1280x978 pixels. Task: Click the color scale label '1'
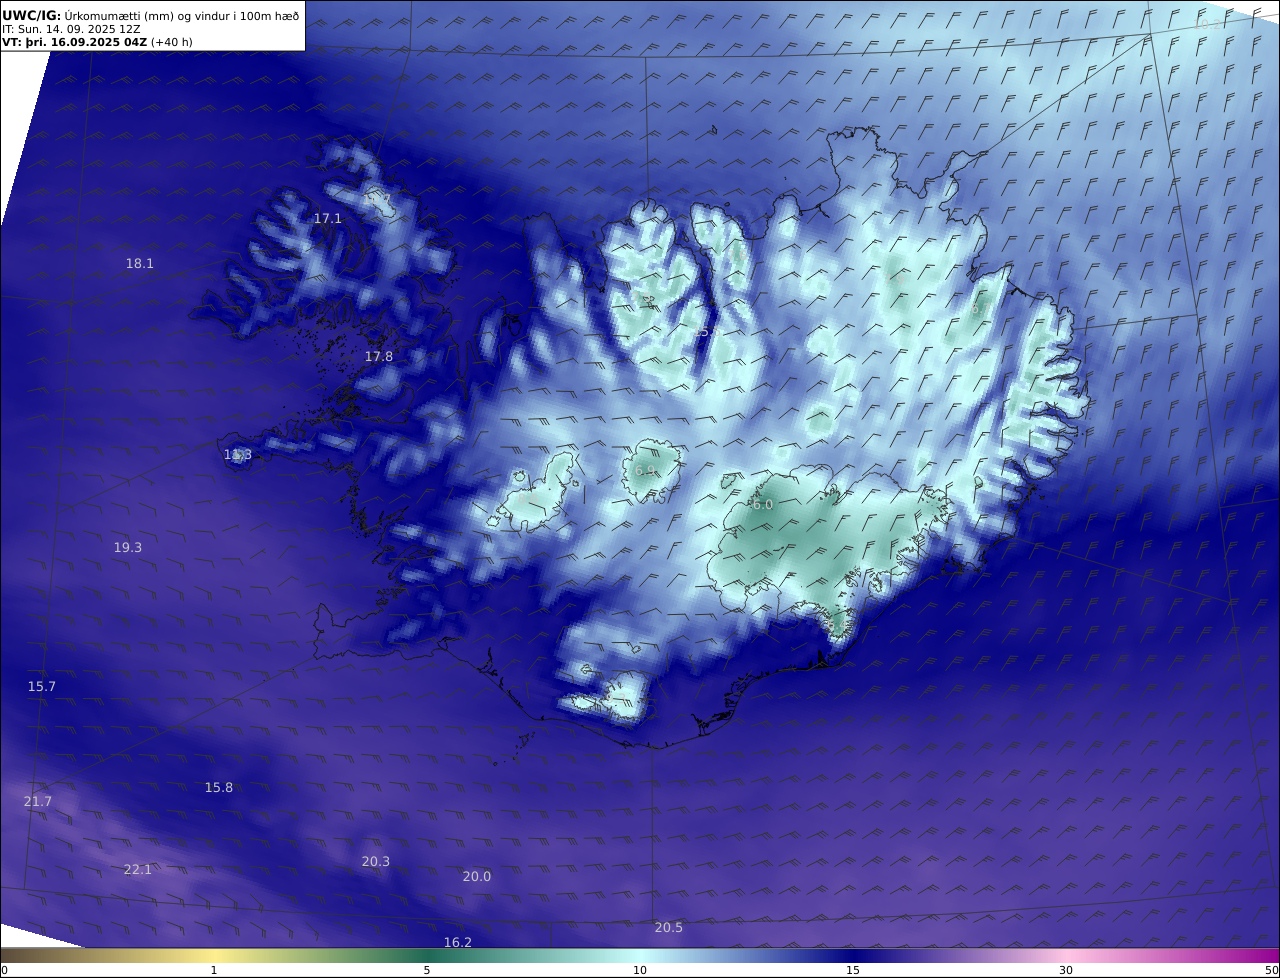[214, 970]
